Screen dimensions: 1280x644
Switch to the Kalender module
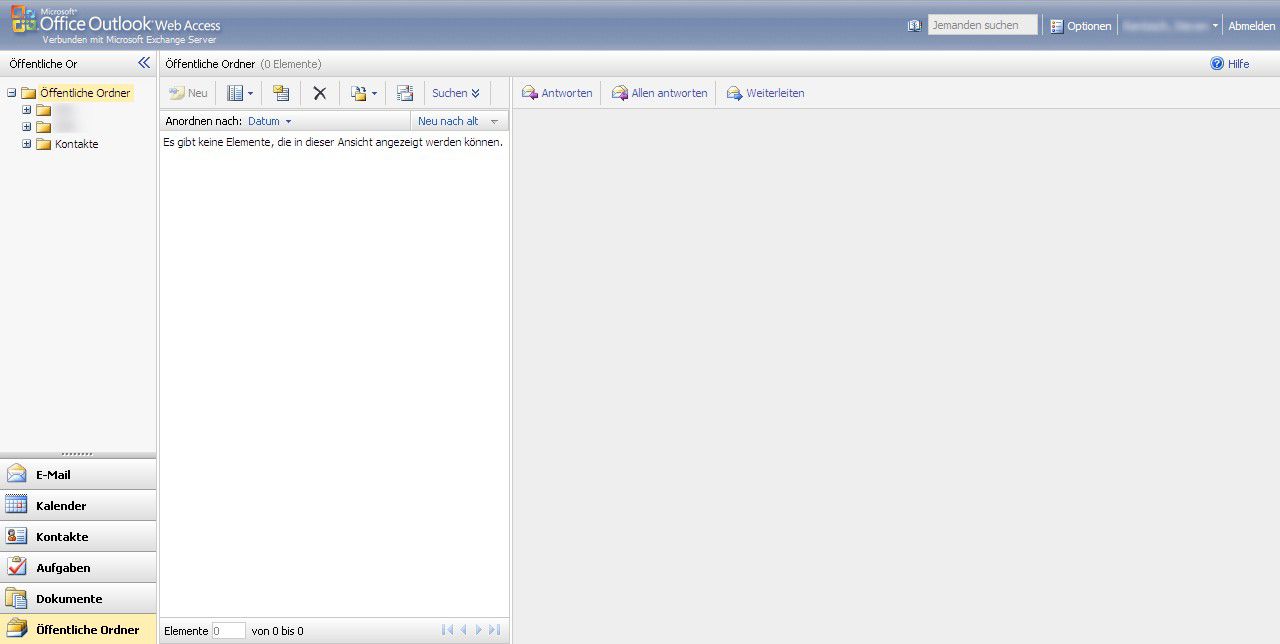(61, 506)
